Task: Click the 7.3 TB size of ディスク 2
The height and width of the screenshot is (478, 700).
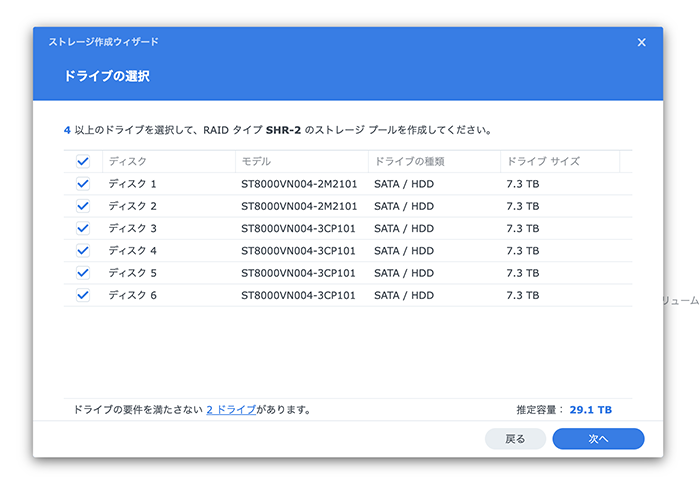Action: coord(523,206)
